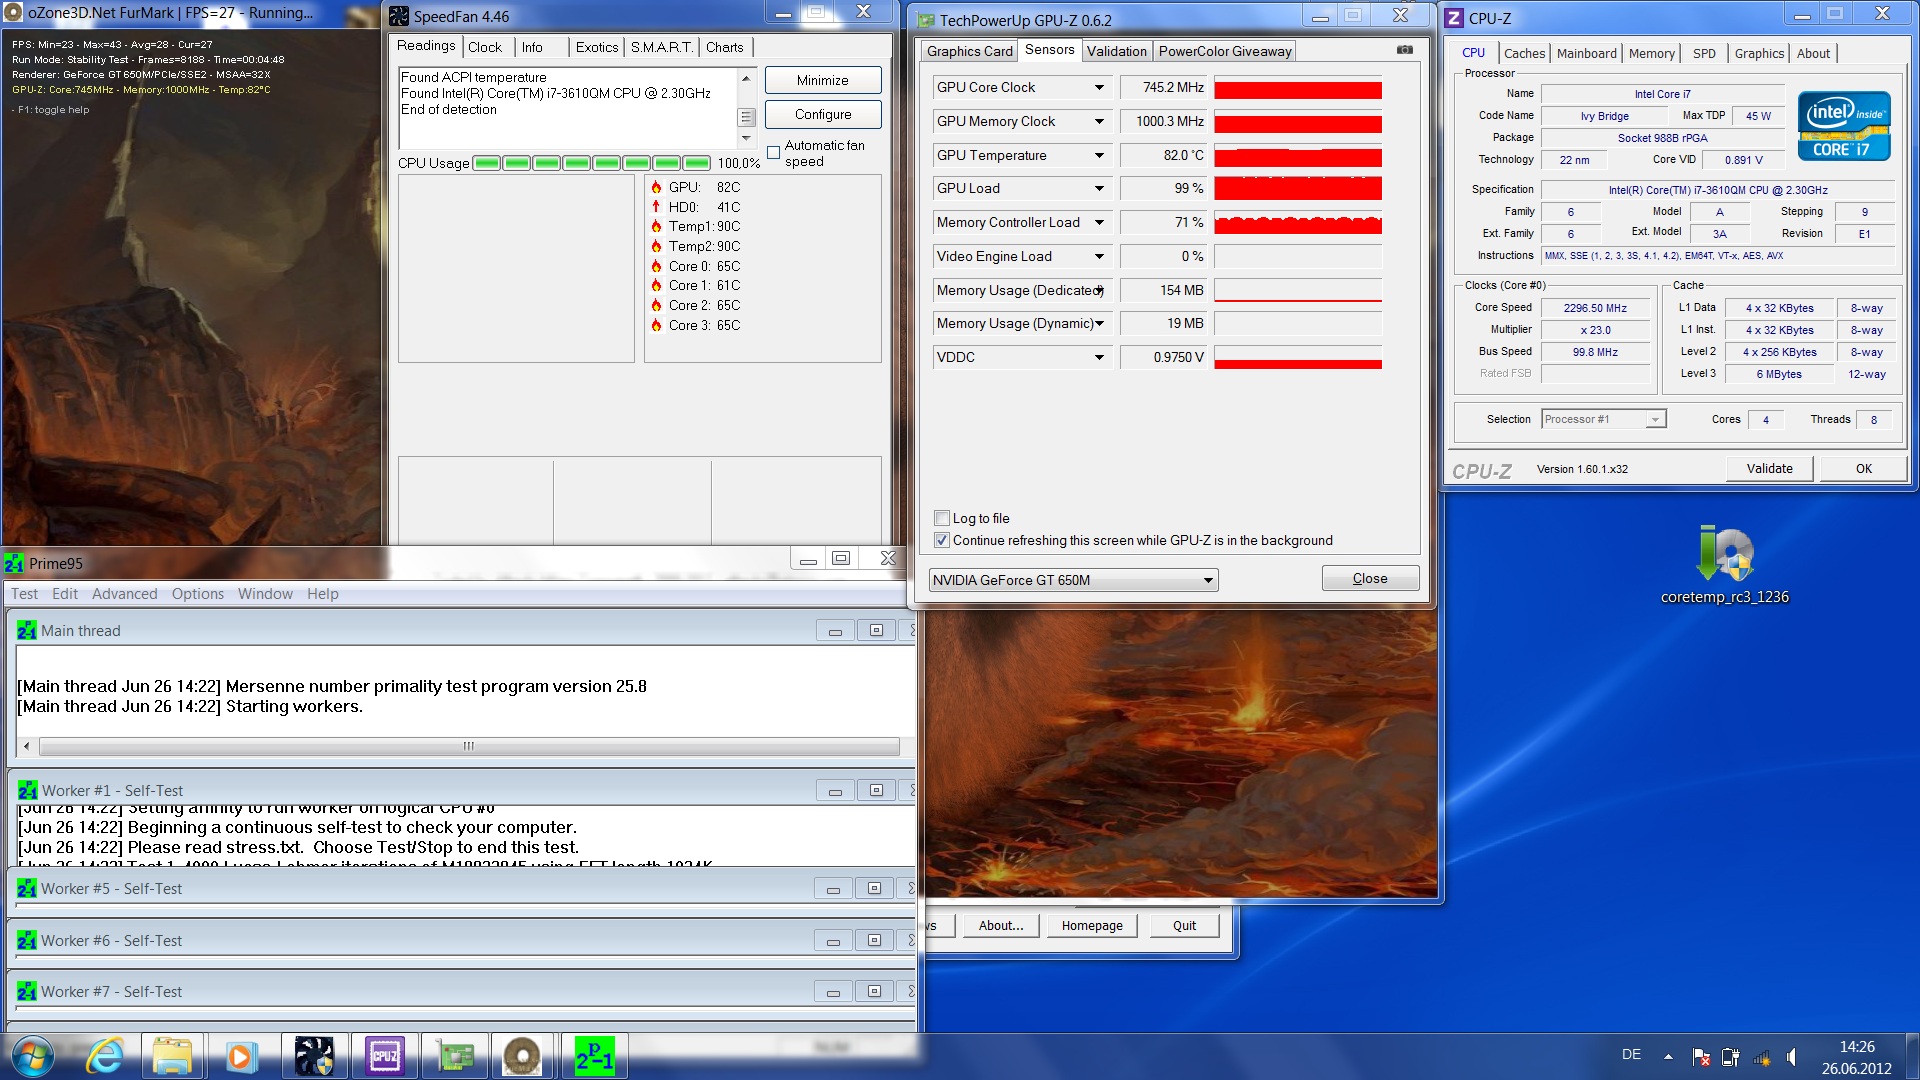The height and width of the screenshot is (1080, 1920).
Task: Click the Validate button in CPU-Z
Action: click(x=1768, y=468)
